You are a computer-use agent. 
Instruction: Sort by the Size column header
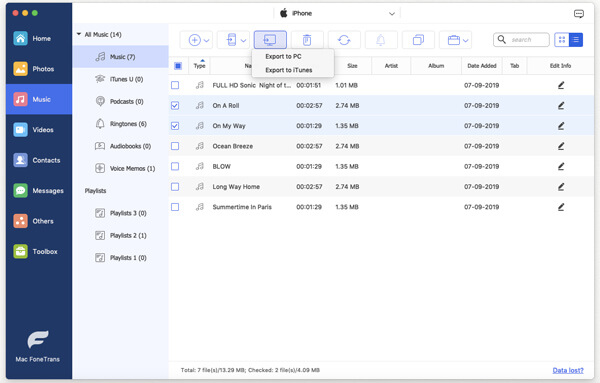tap(352, 66)
